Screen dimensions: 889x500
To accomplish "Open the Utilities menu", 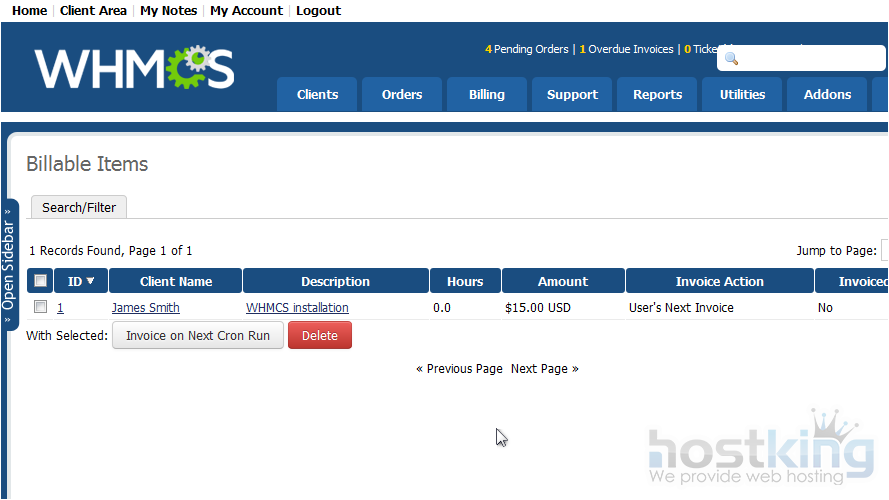I will tap(742, 95).
